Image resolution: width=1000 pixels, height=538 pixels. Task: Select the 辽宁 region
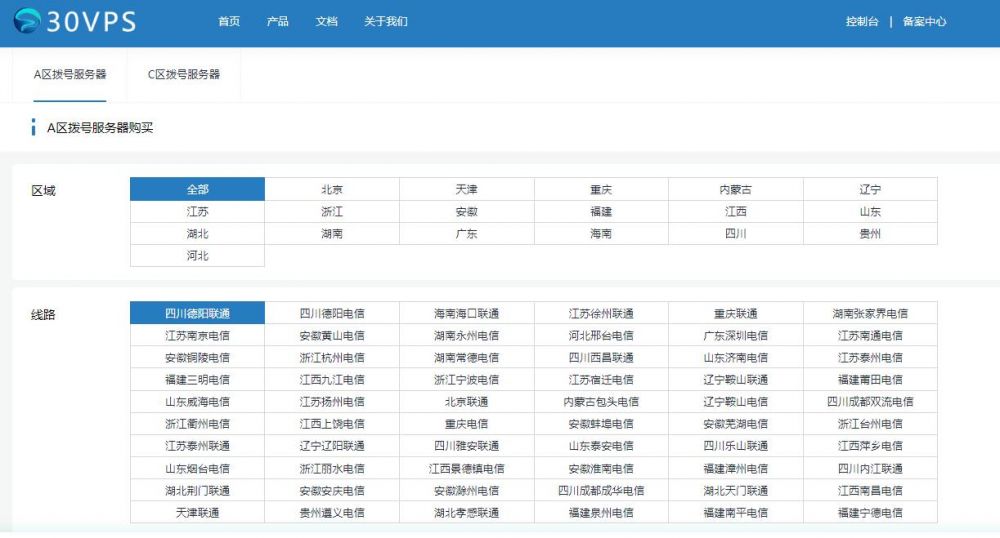pyautogui.click(x=870, y=189)
